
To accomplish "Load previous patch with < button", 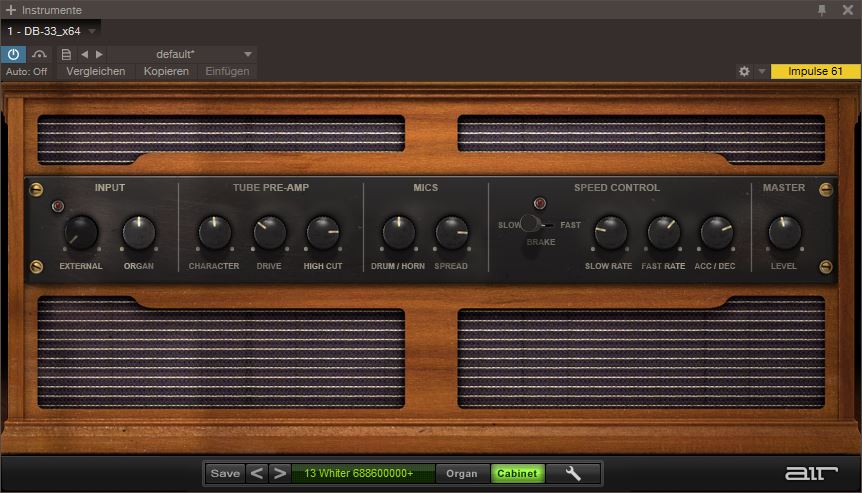I will pos(257,473).
